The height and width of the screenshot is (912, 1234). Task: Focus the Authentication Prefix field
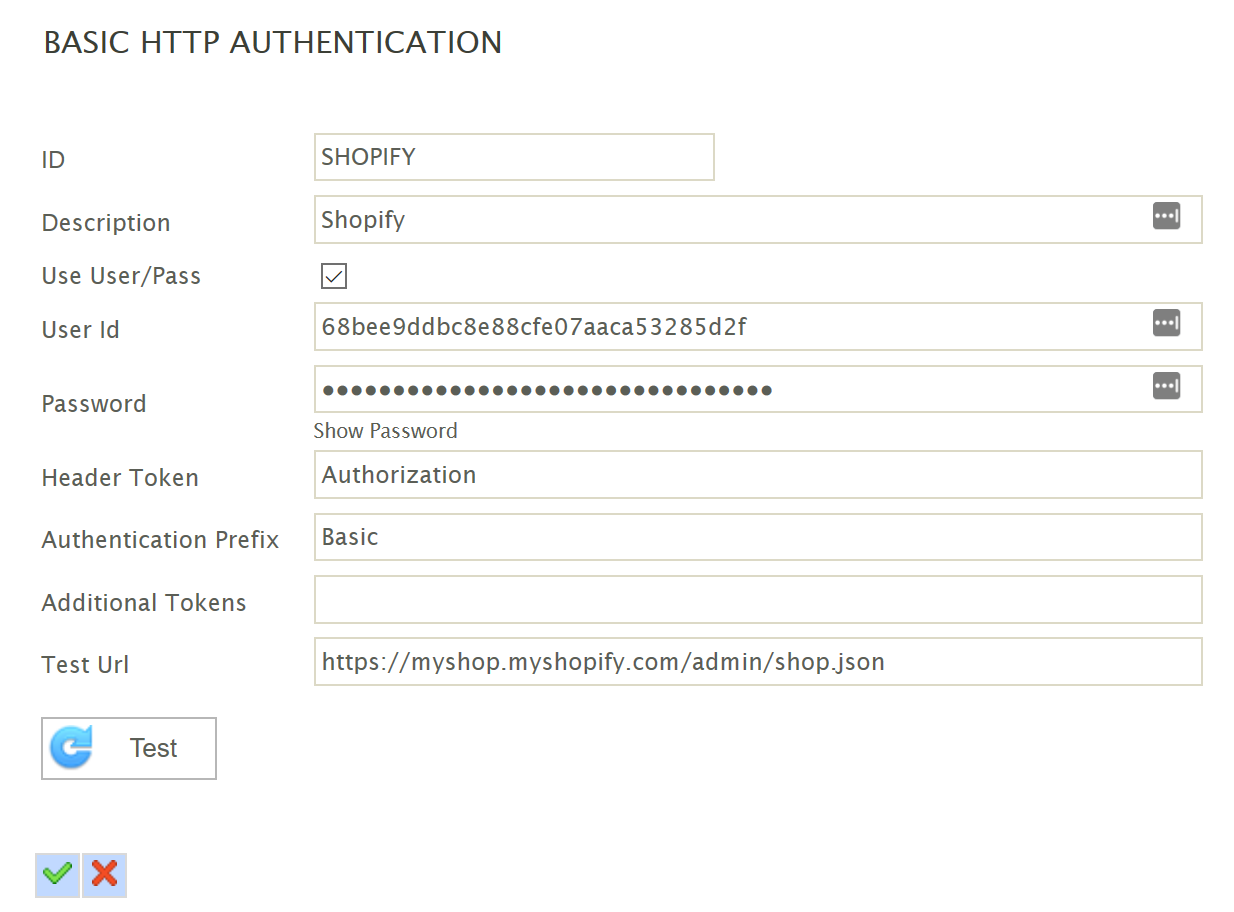757,537
